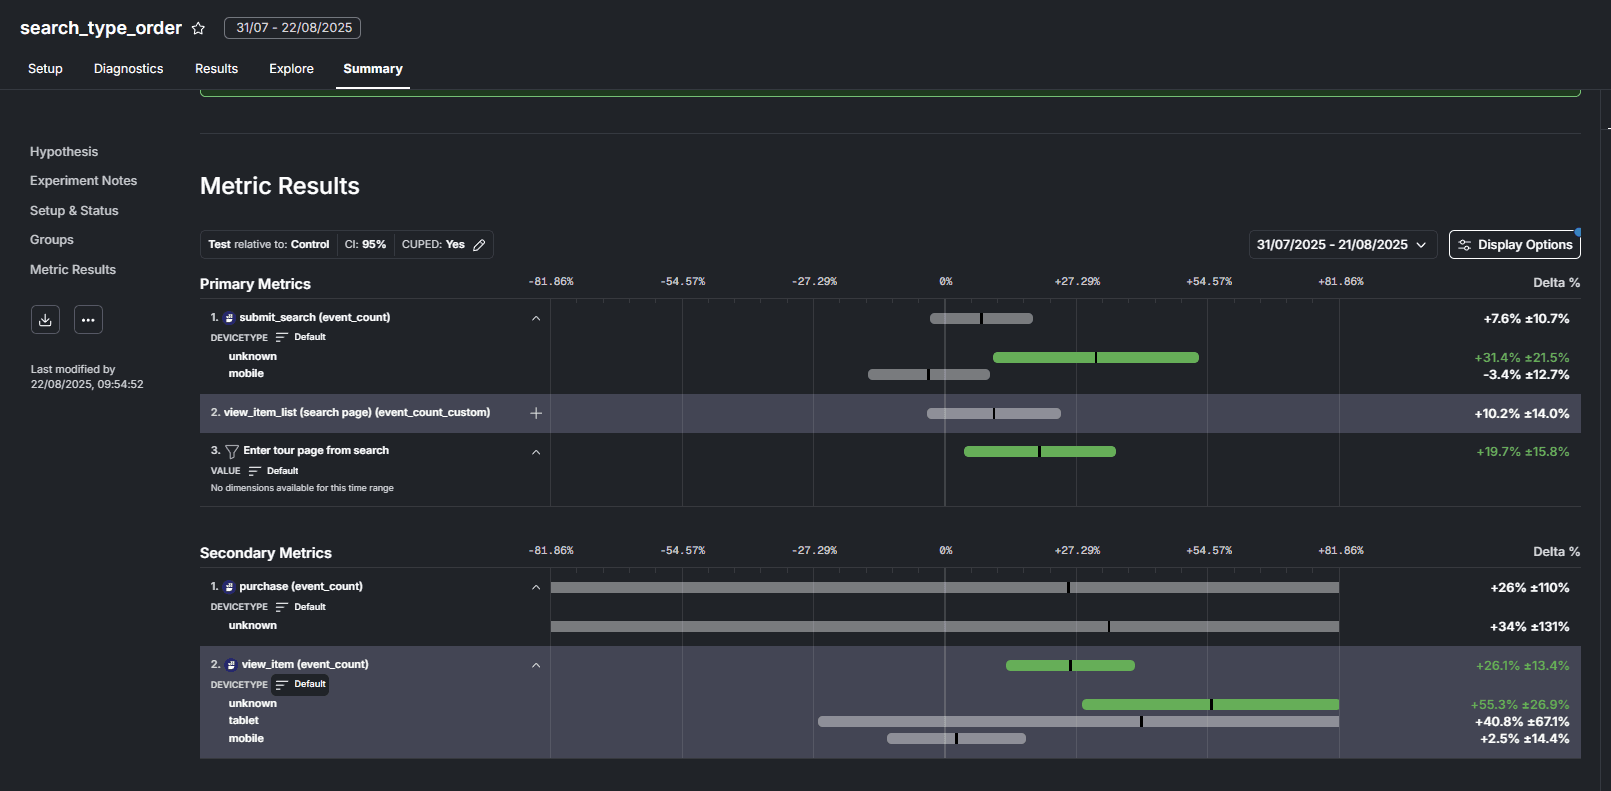1611x791 pixels.
Task: Click the funnel icon of Enter tour page
Action: [x=231, y=452]
